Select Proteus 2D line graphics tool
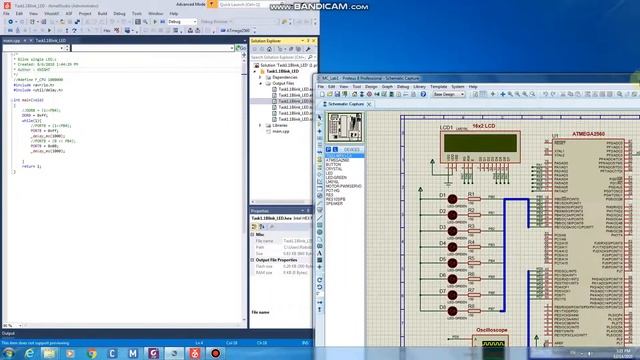This screenshot has width=640, height=360. point(320,218)
